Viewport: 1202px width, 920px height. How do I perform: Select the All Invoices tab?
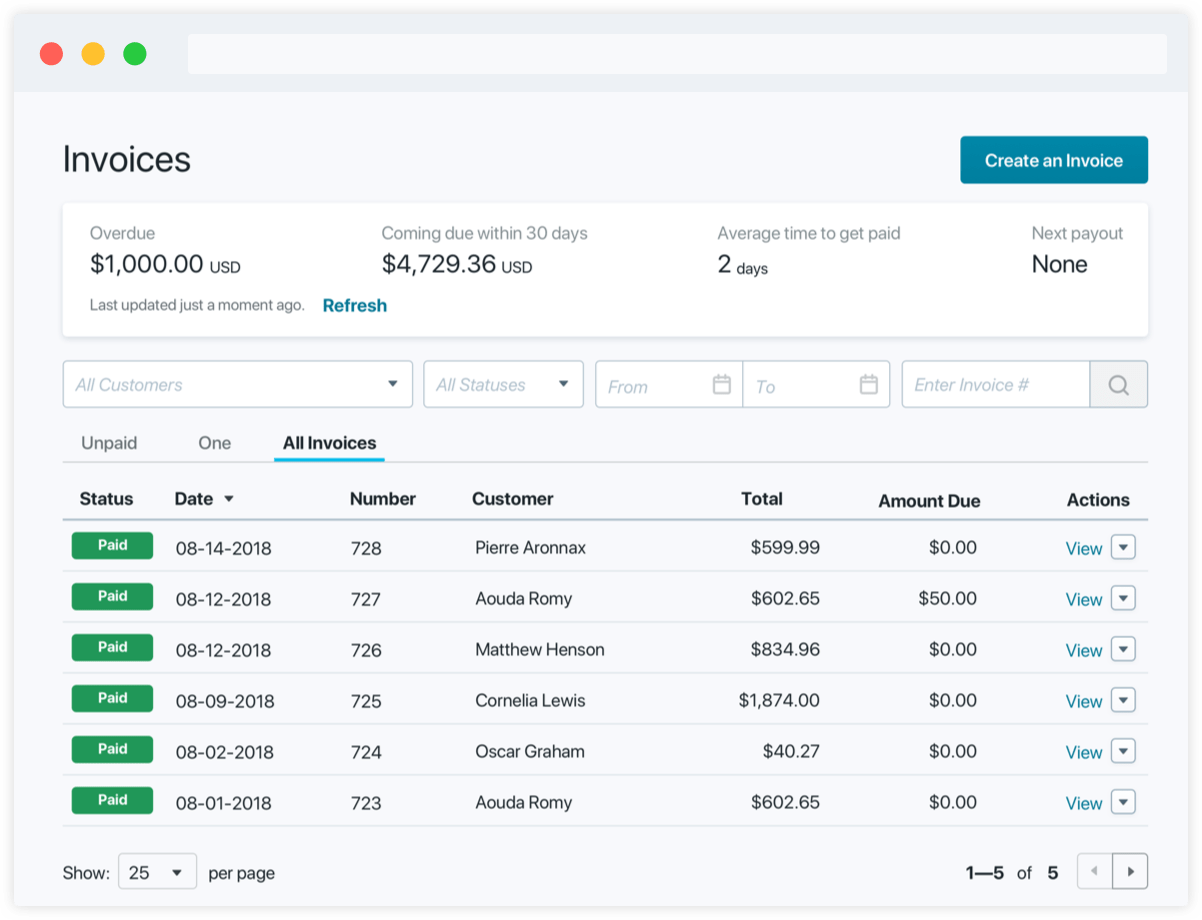point(329,443)
